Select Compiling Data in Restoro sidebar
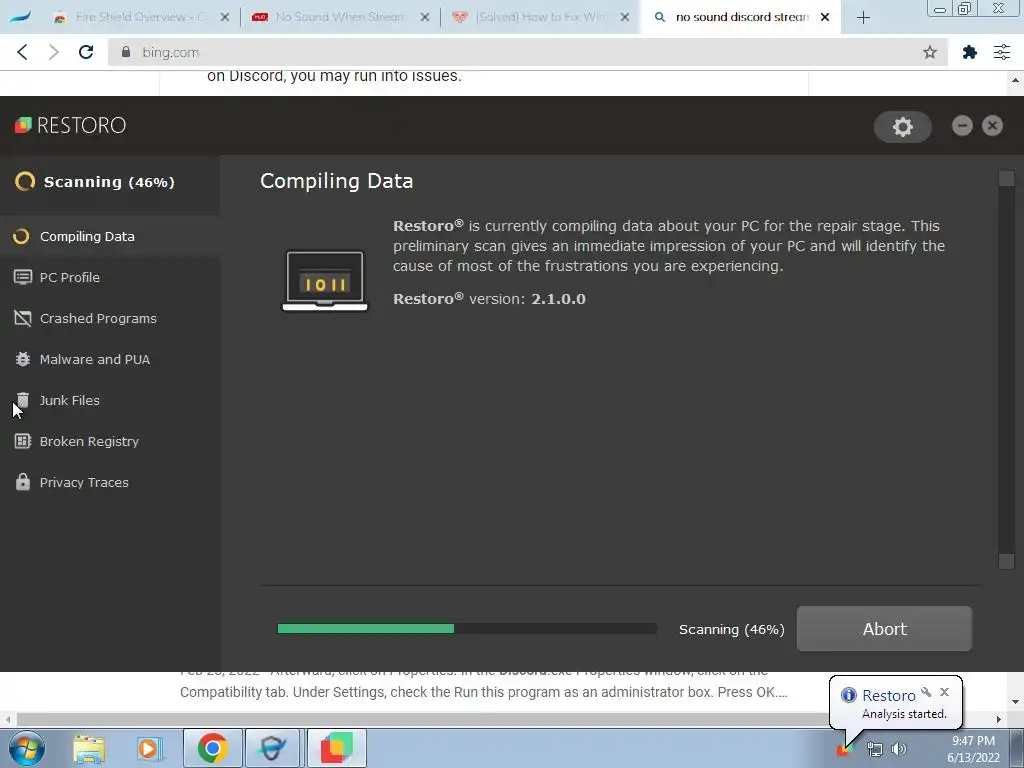 (x=110, y=236)
